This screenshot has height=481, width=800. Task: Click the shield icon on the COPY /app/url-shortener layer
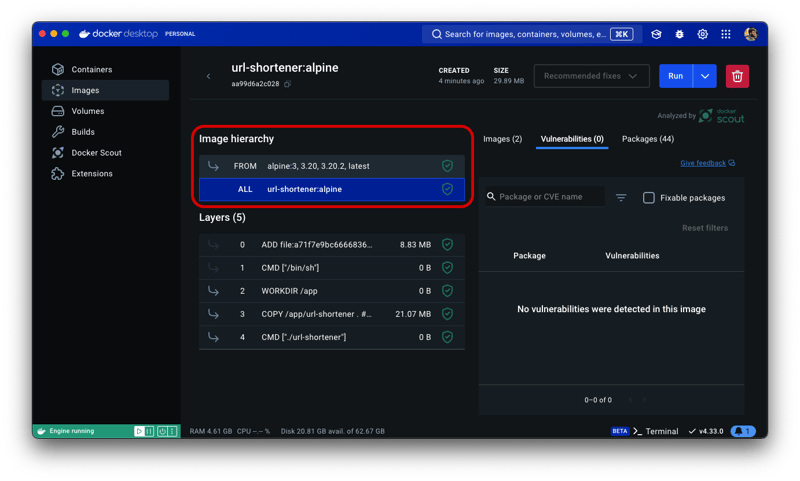(447, 314)
